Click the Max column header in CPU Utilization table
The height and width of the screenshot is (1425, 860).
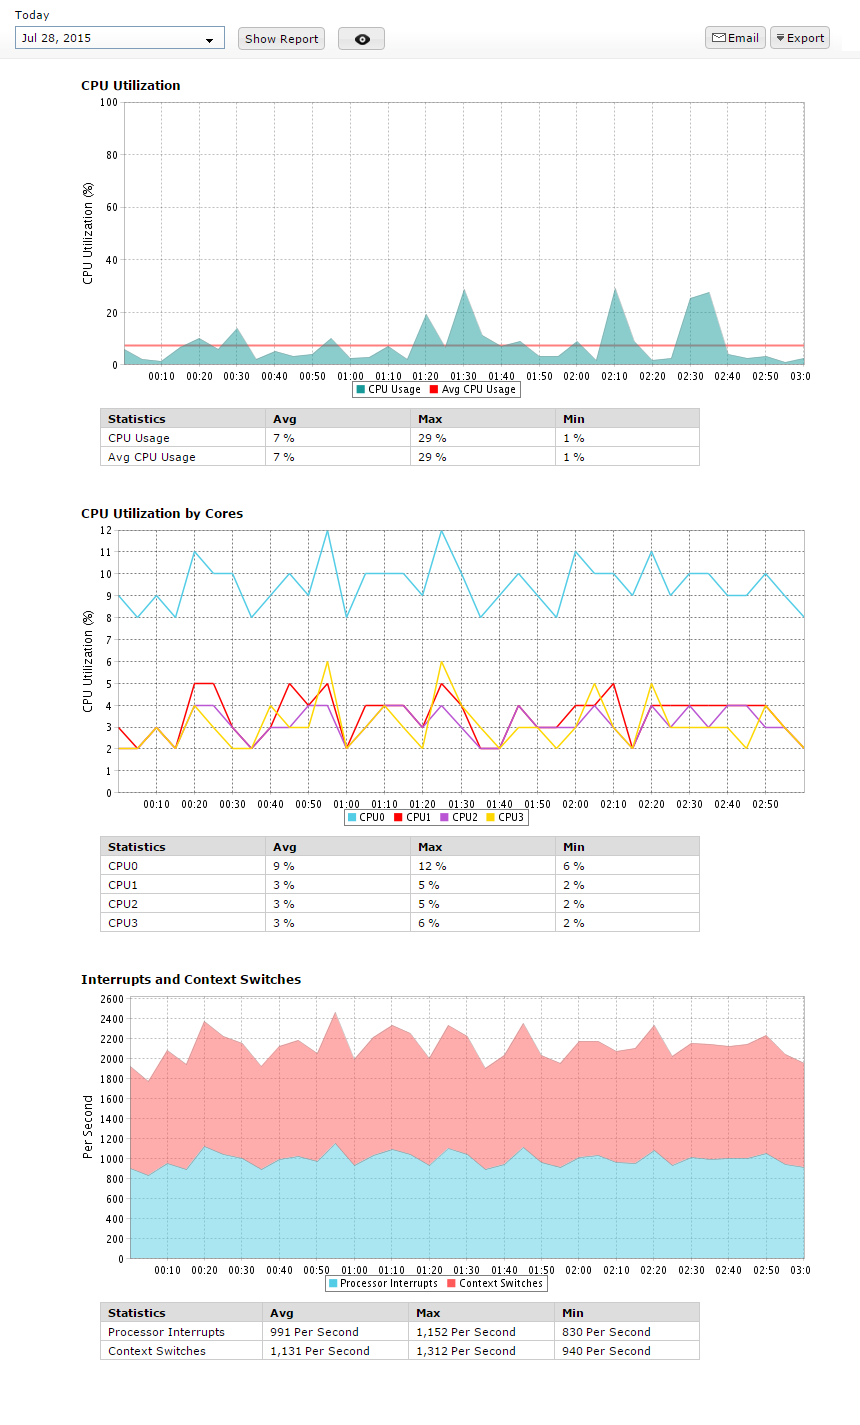(430, 419)
